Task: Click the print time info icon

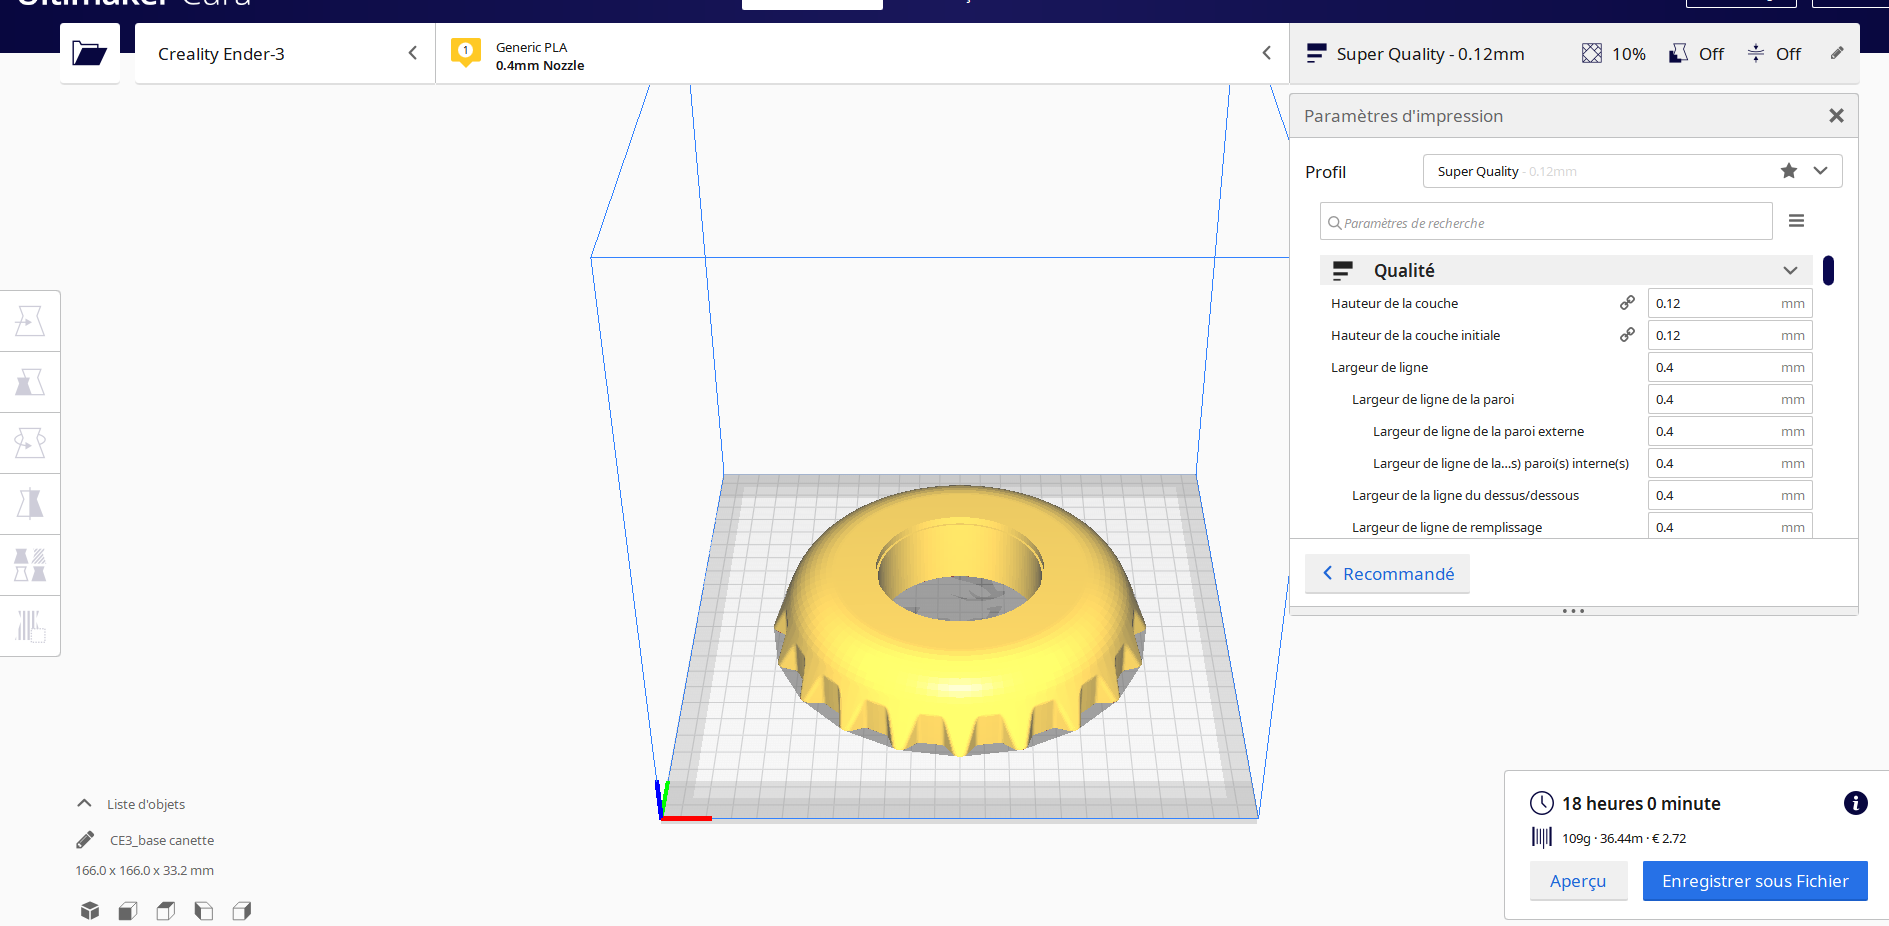Action: pyautogui.click(x=1855, y=803)
